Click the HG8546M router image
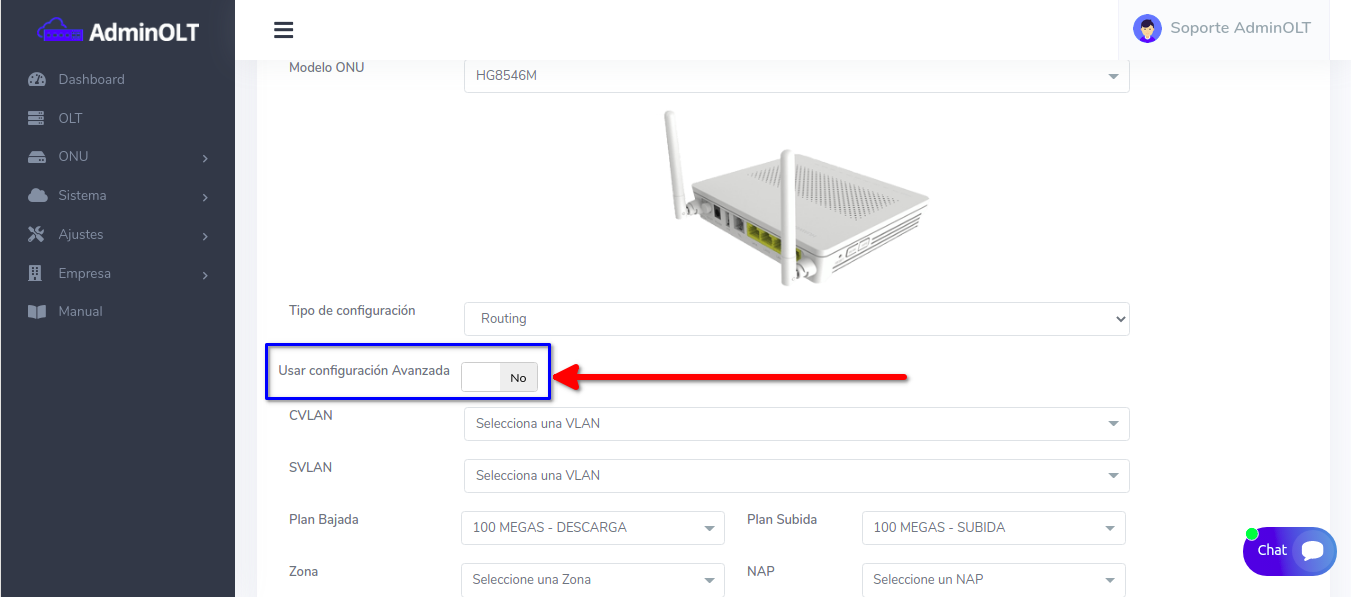The height and width of the screenshot is (597, 1351). pos(796,198)
